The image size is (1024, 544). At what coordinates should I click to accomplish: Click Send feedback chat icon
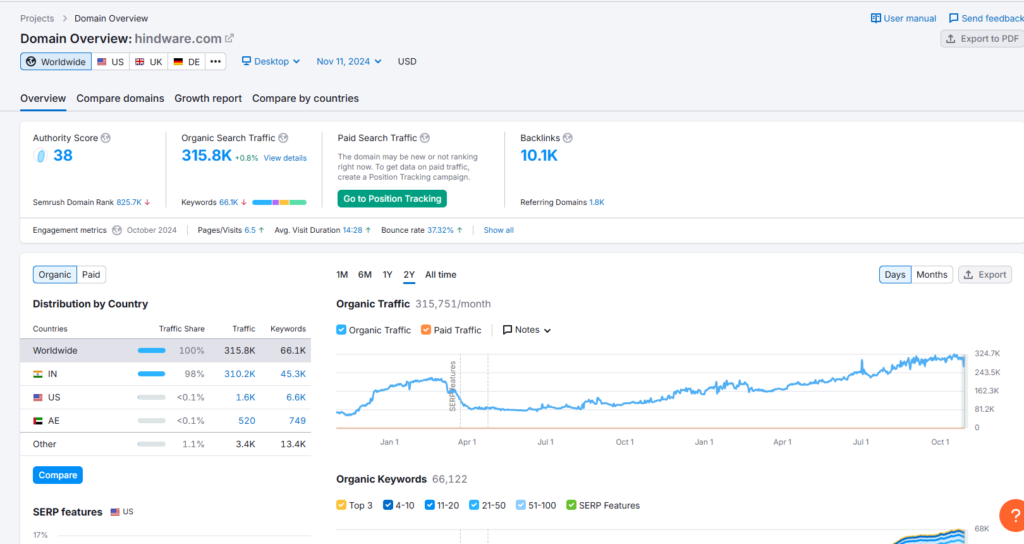(x=953, y=18)
